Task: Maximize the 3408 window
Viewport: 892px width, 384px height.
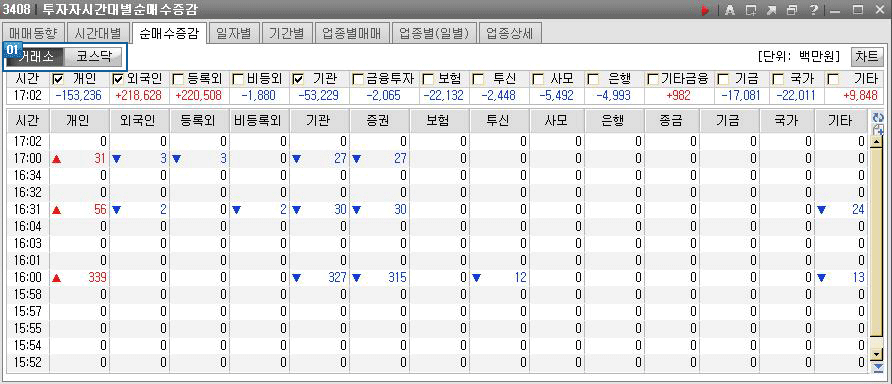Action: tap(857, 10)
